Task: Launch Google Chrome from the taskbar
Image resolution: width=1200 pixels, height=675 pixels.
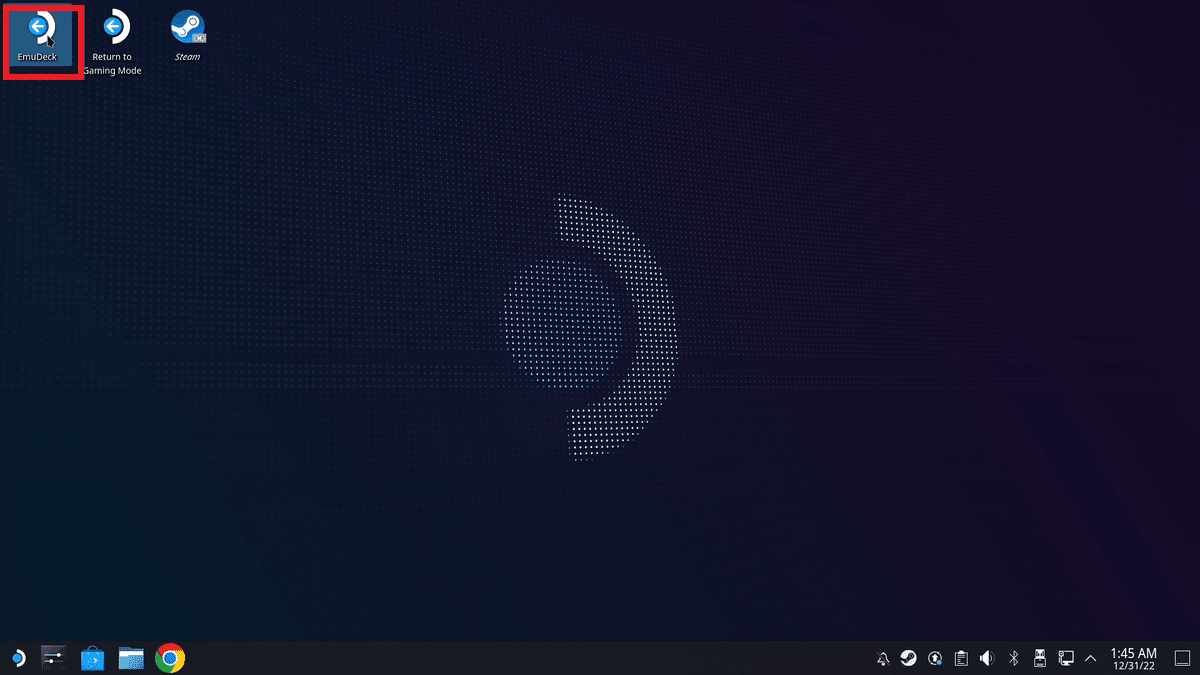Action: pyautogui.click(x=170, y=658)
